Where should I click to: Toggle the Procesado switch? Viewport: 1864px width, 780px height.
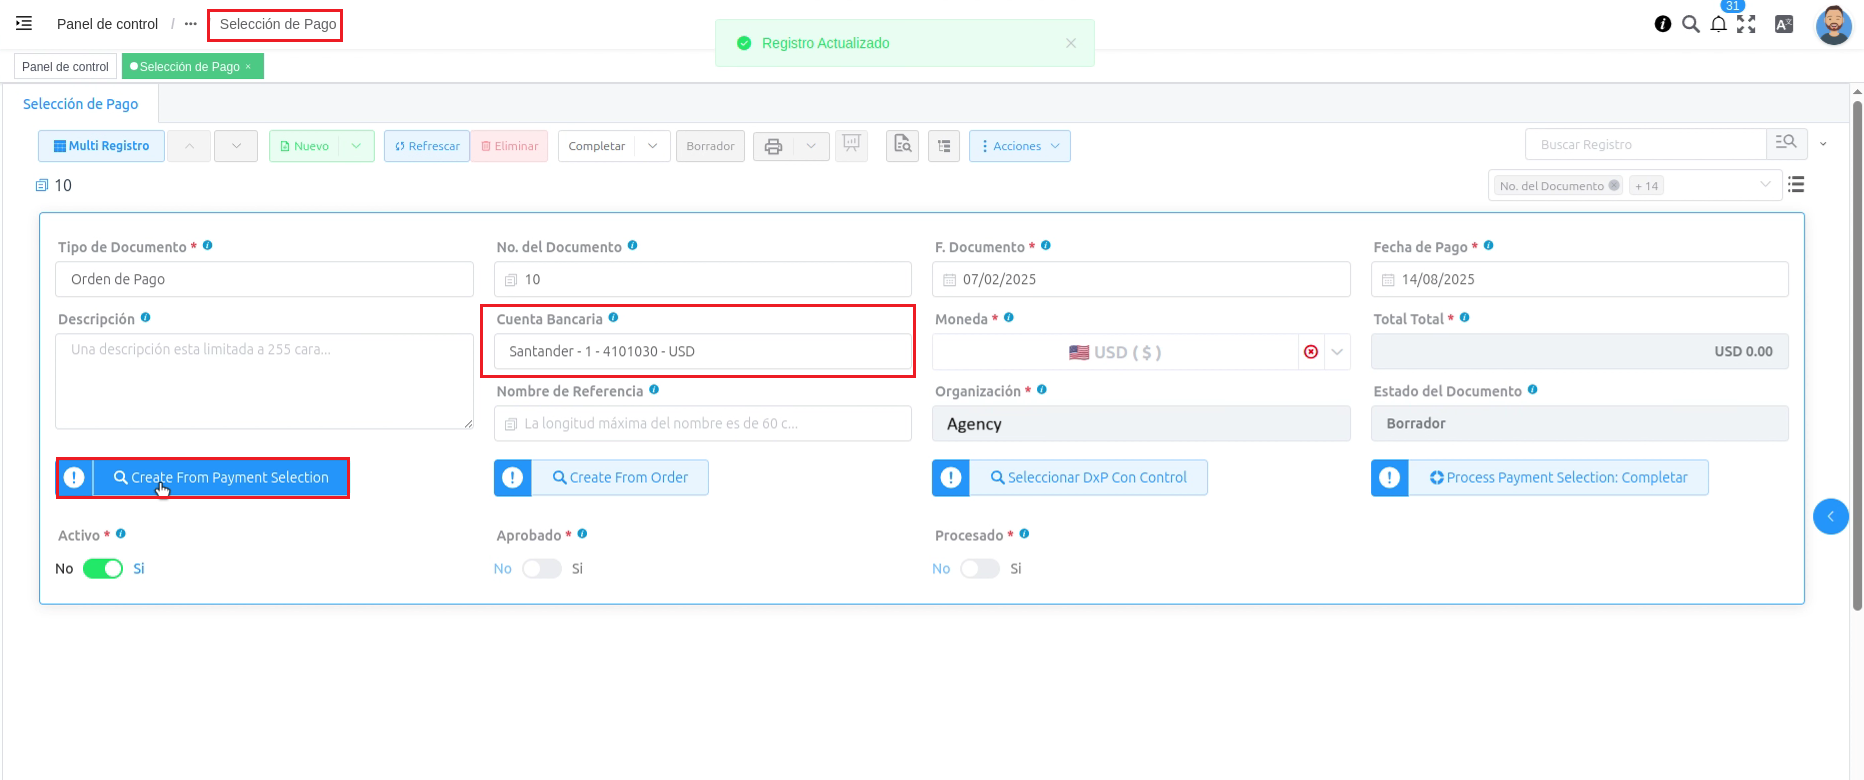point(979,568)
